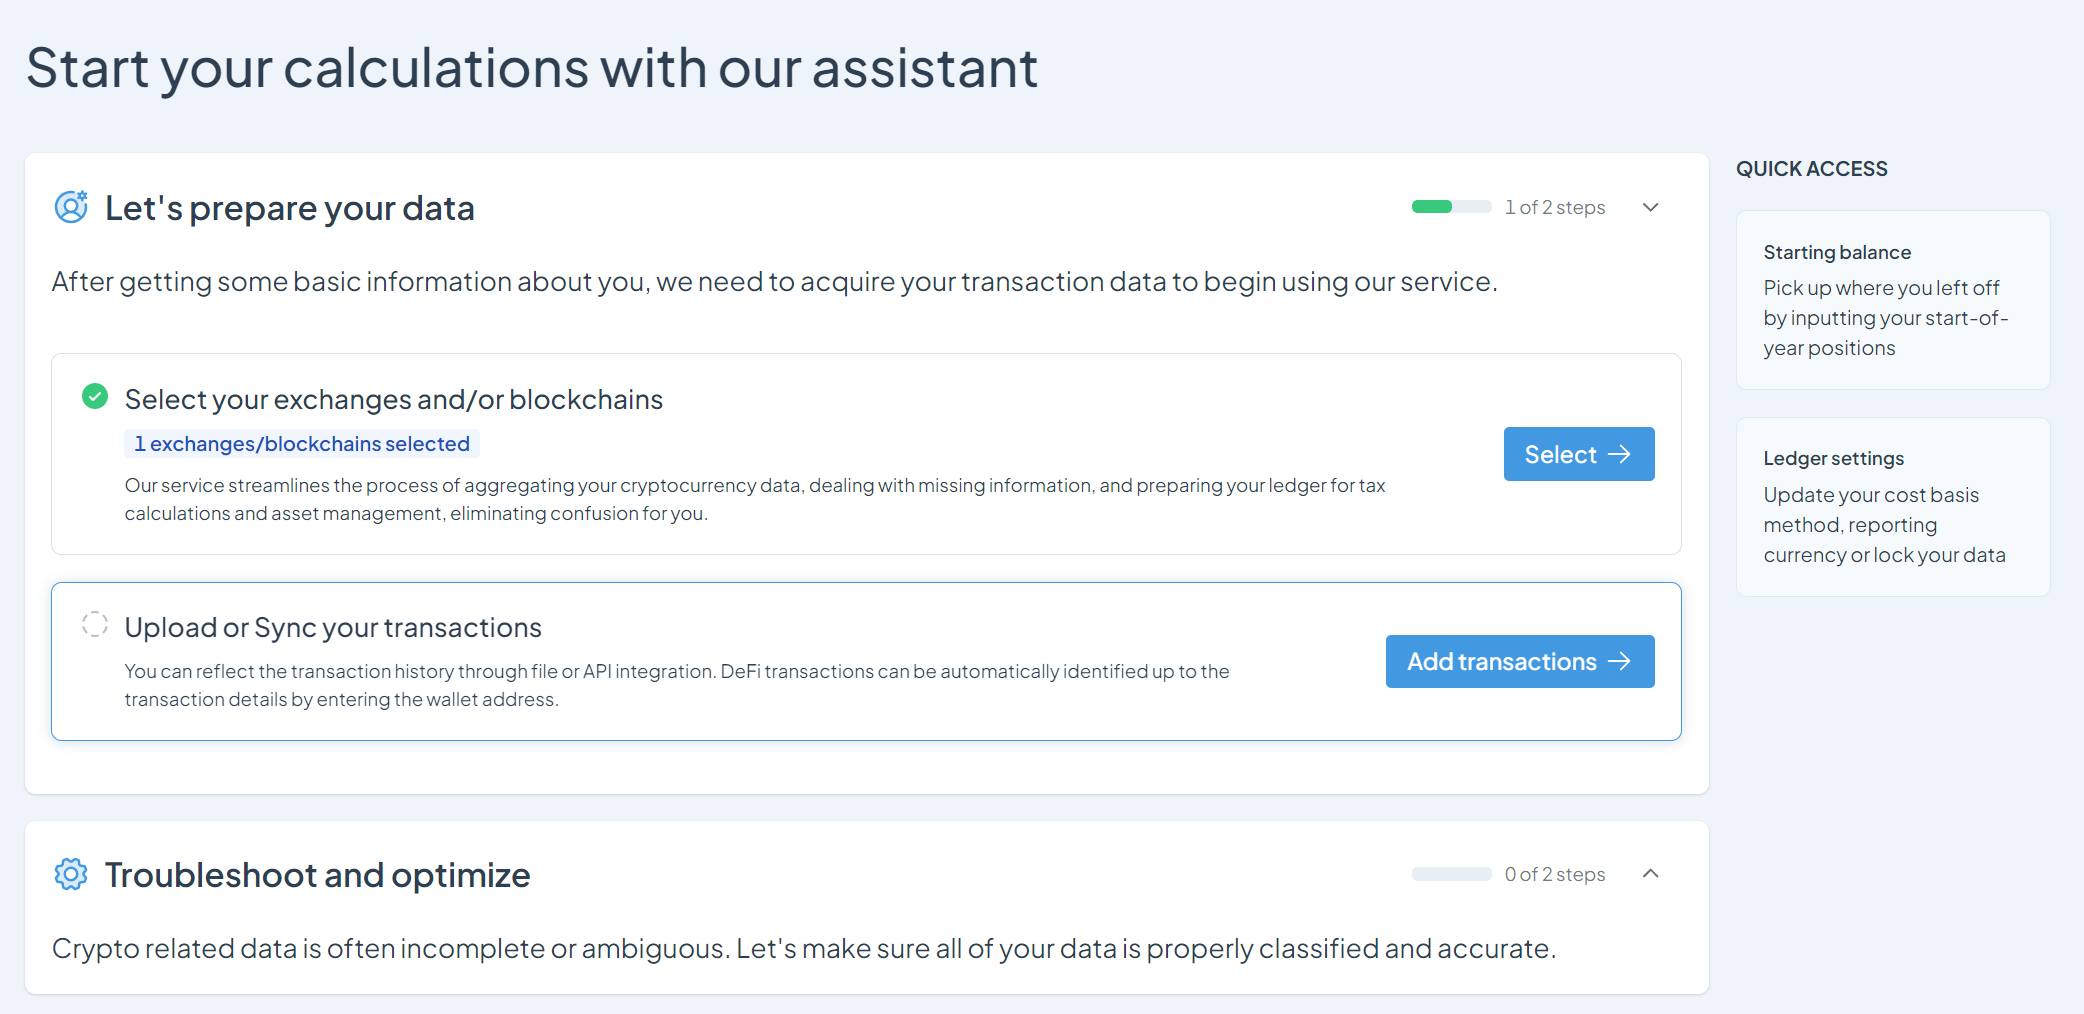The image size is (2084, 1014).
Task: Click the green checkmark for Select your exchanges
Action: 95,396
